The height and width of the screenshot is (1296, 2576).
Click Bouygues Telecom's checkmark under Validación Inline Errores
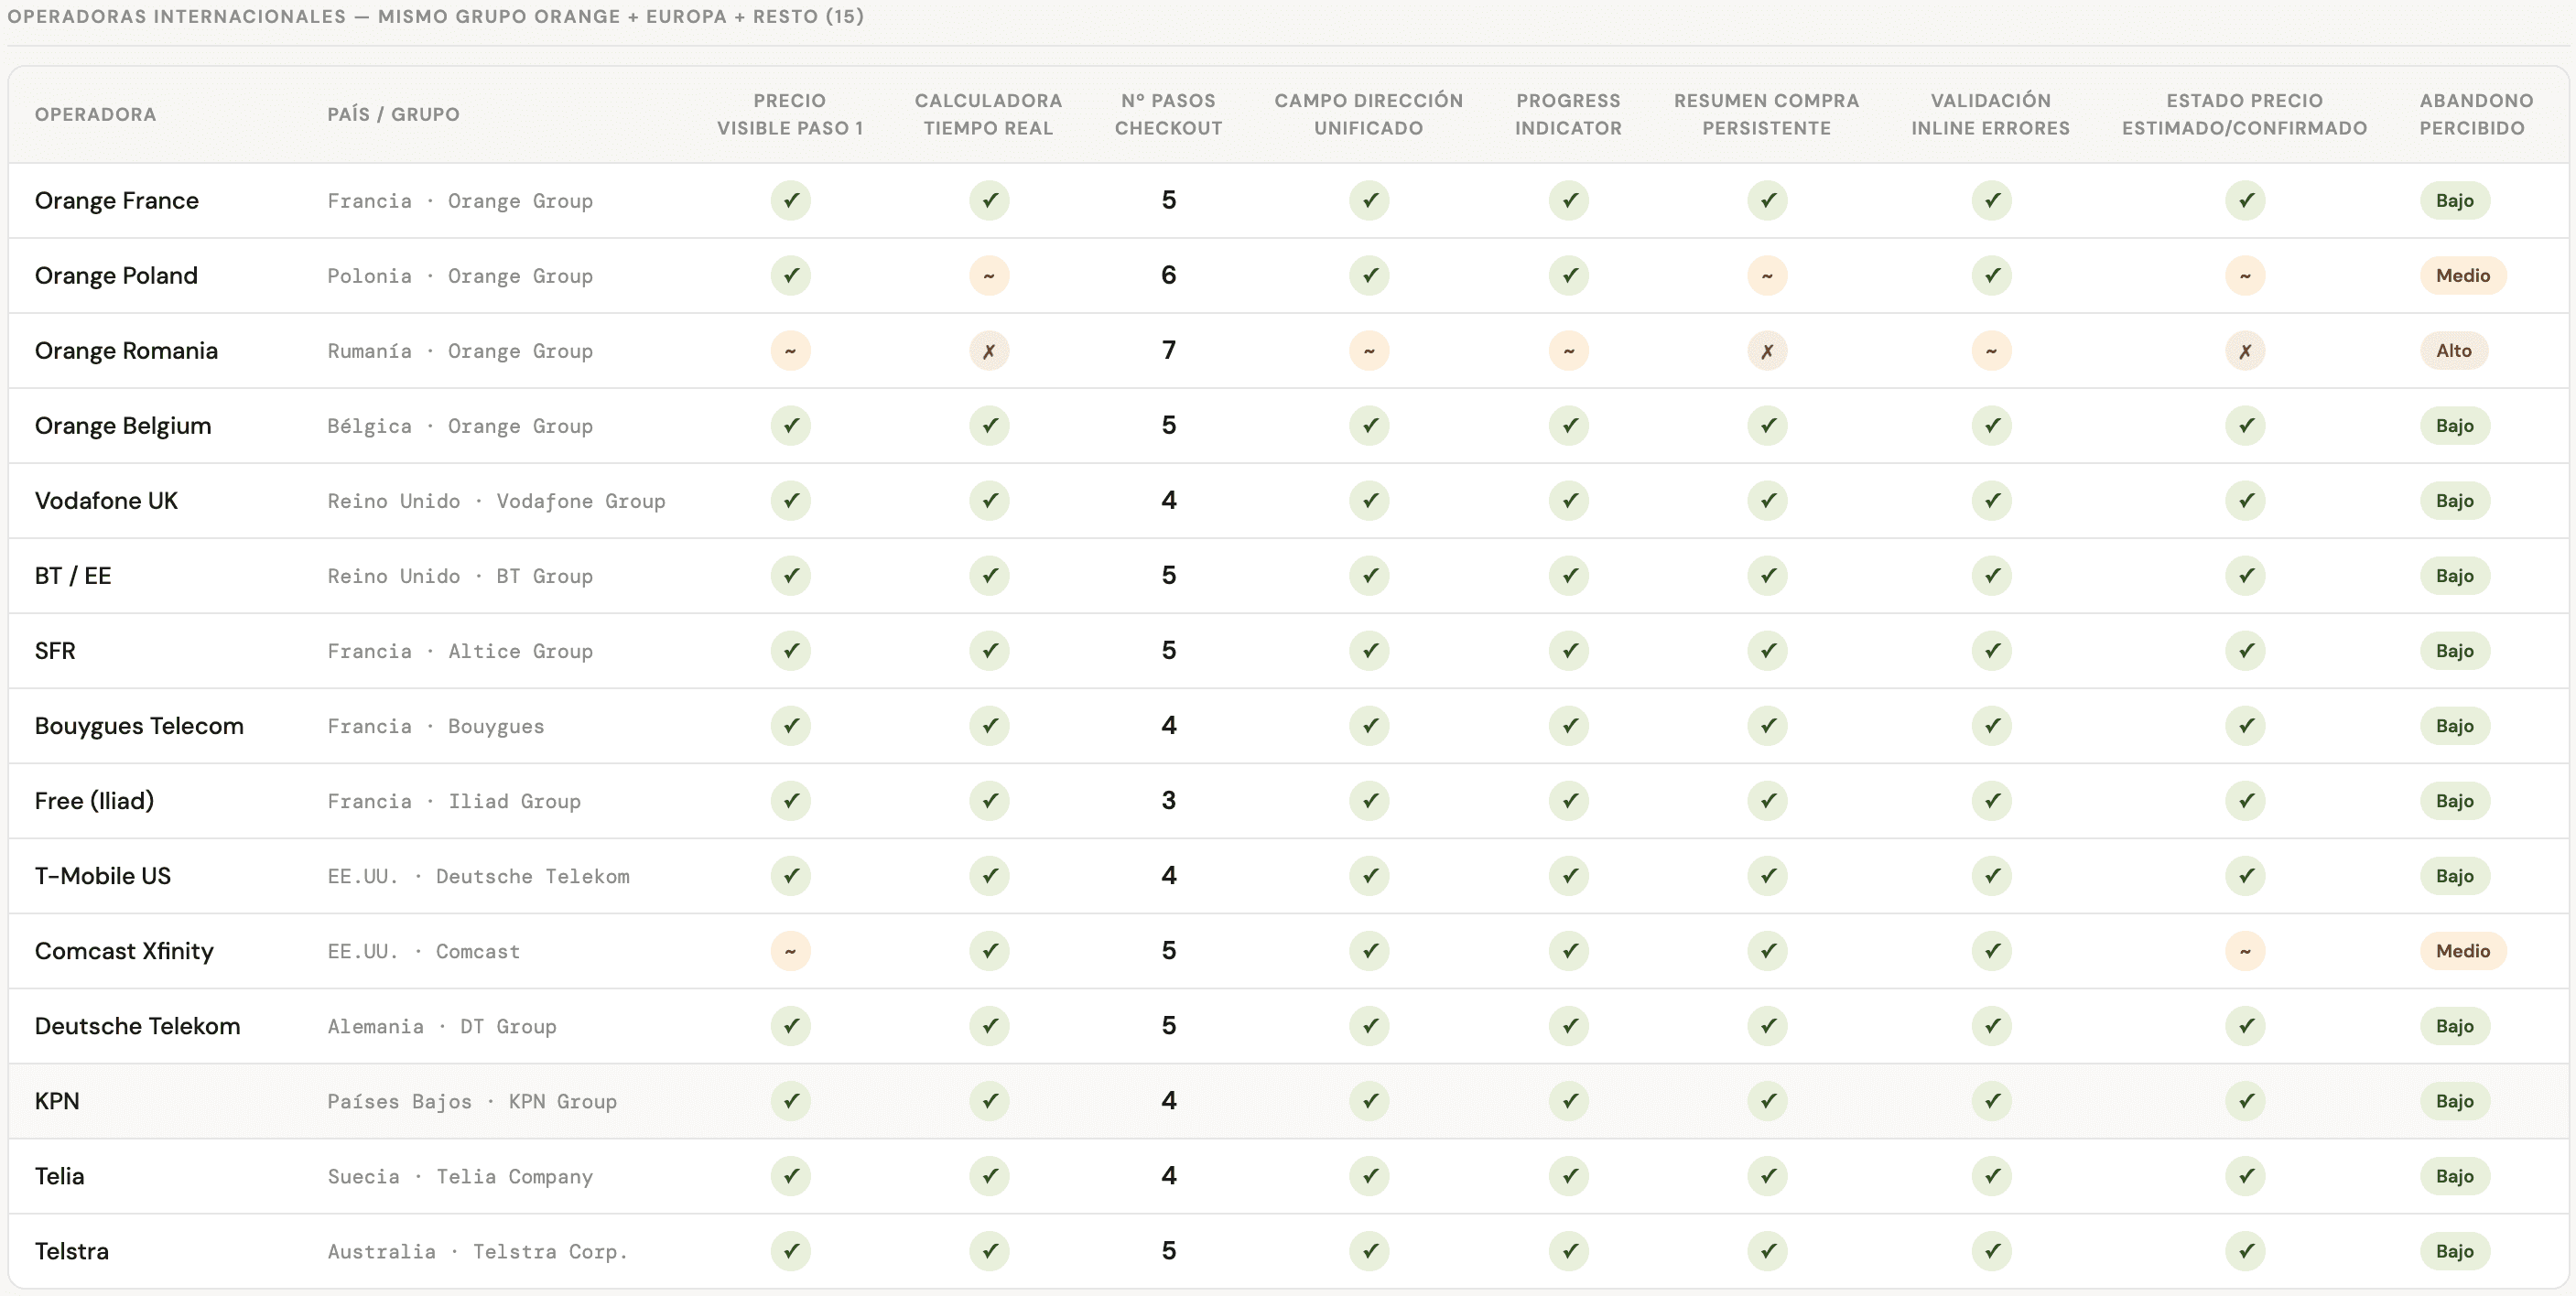point(1991,725)
